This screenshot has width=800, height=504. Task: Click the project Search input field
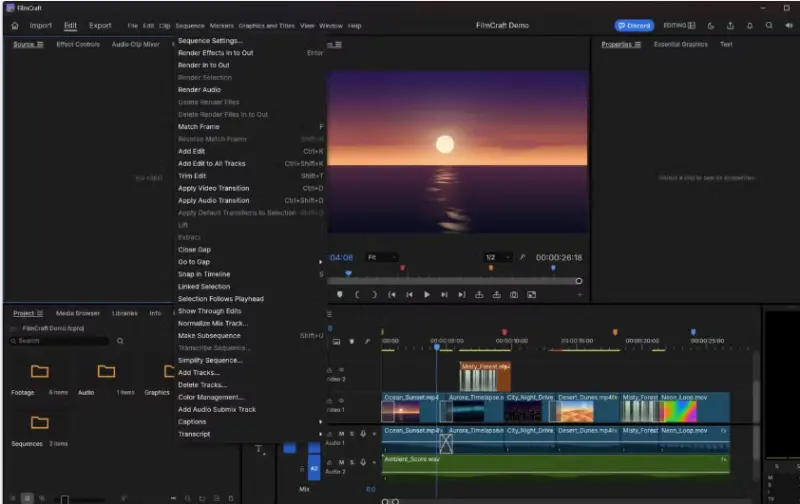(59, 341)
